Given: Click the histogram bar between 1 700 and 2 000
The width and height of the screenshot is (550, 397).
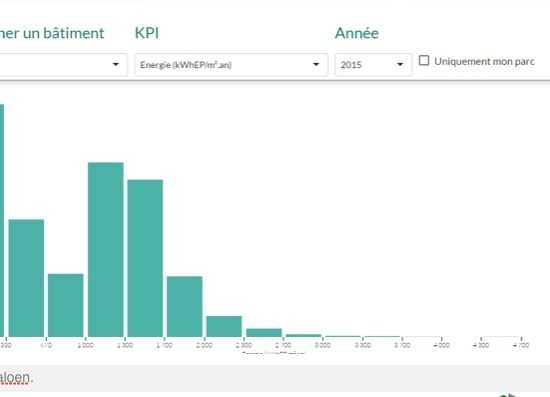Looking at the screenshot, I should 185,307.
